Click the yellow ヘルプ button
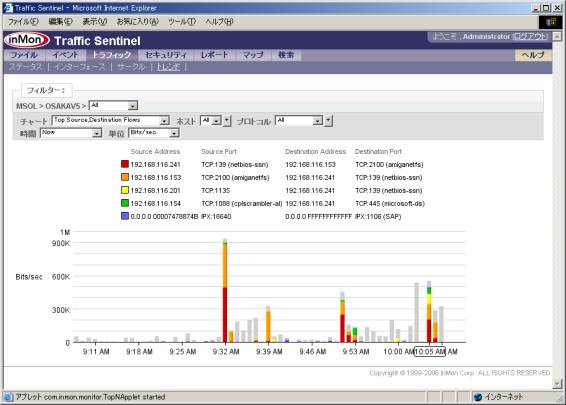Viewport: 566px width, 405px height. 533,55
